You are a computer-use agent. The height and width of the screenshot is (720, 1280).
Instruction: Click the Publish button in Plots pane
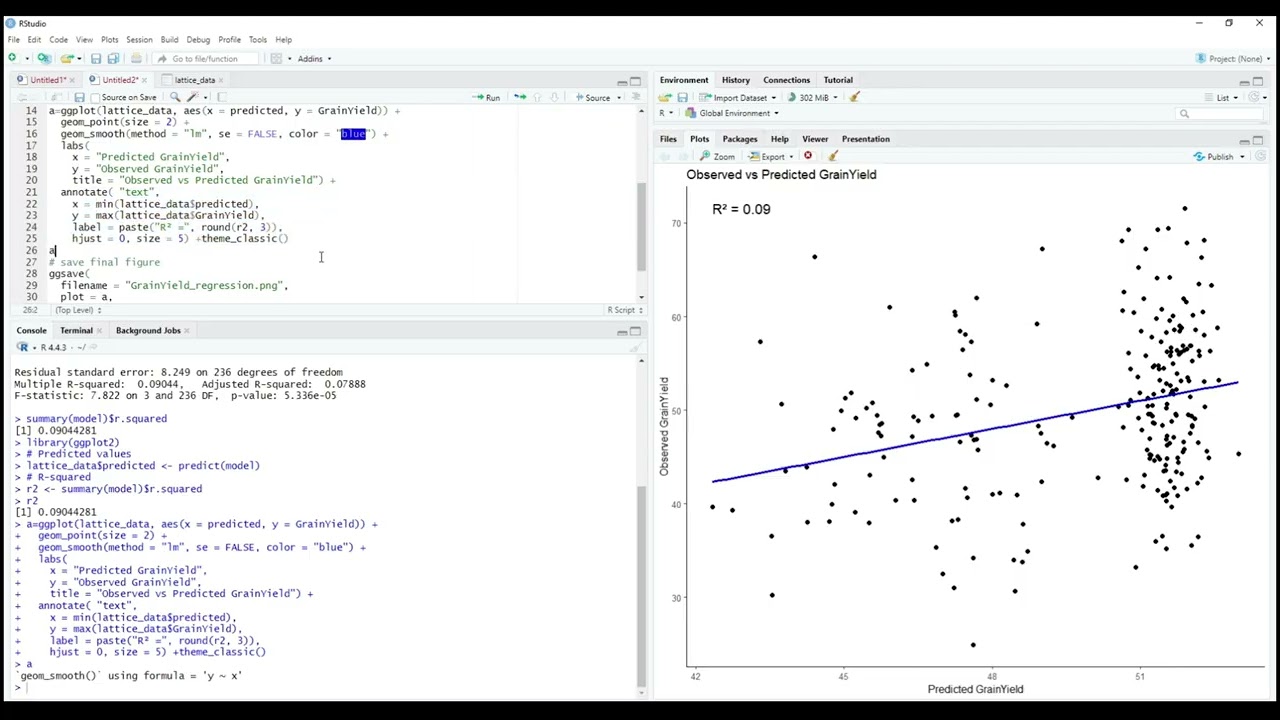click(x=1214, y=156)
